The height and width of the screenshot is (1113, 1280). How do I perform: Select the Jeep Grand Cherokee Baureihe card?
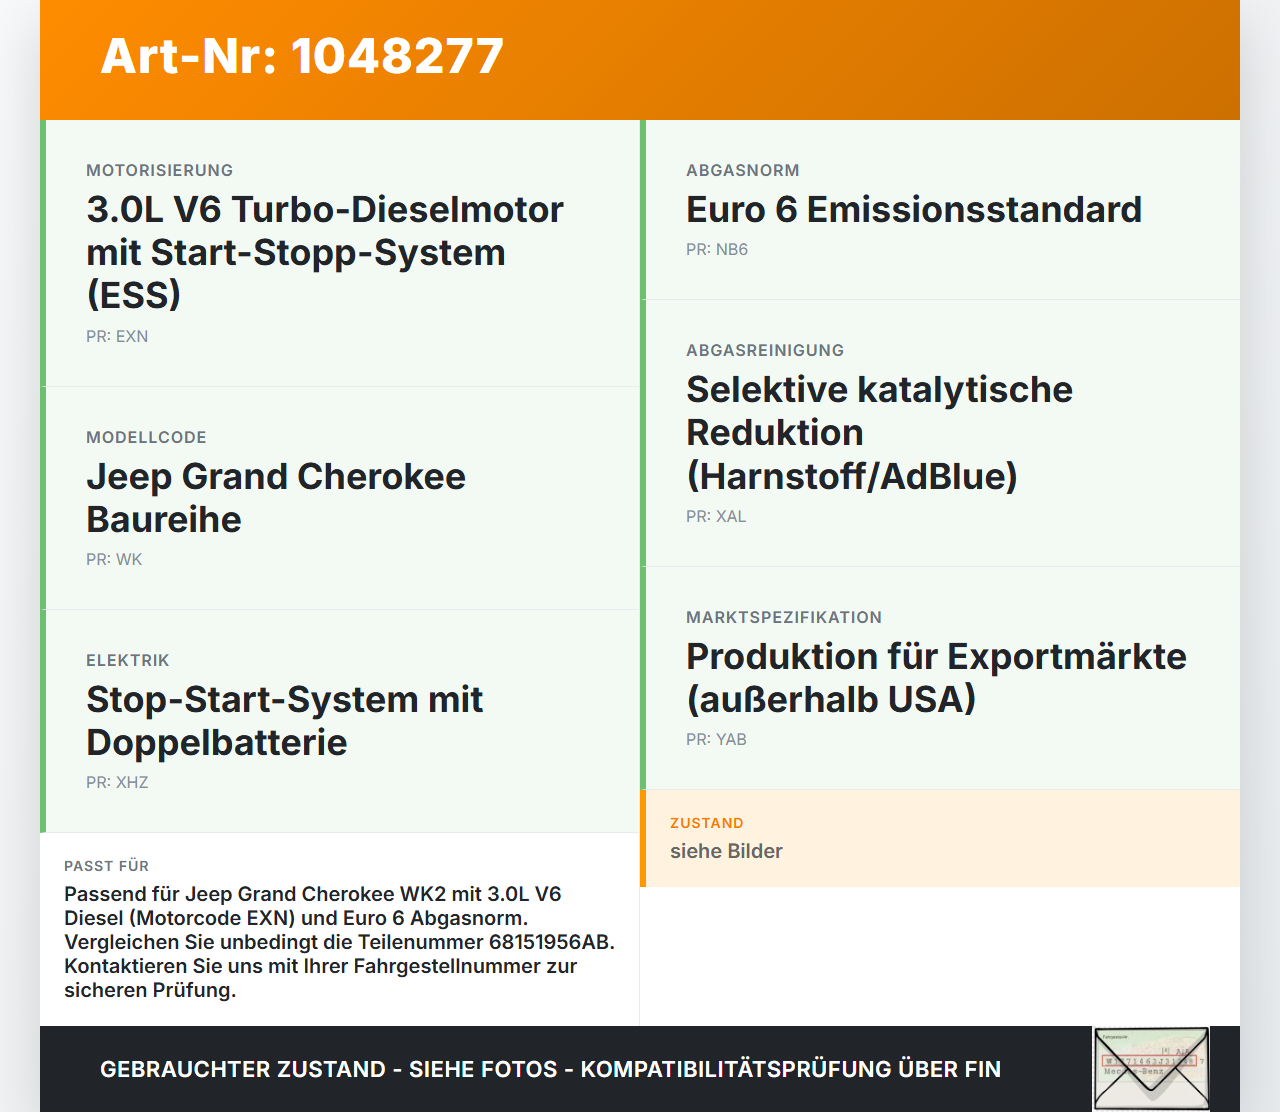(x=340, y=498)
